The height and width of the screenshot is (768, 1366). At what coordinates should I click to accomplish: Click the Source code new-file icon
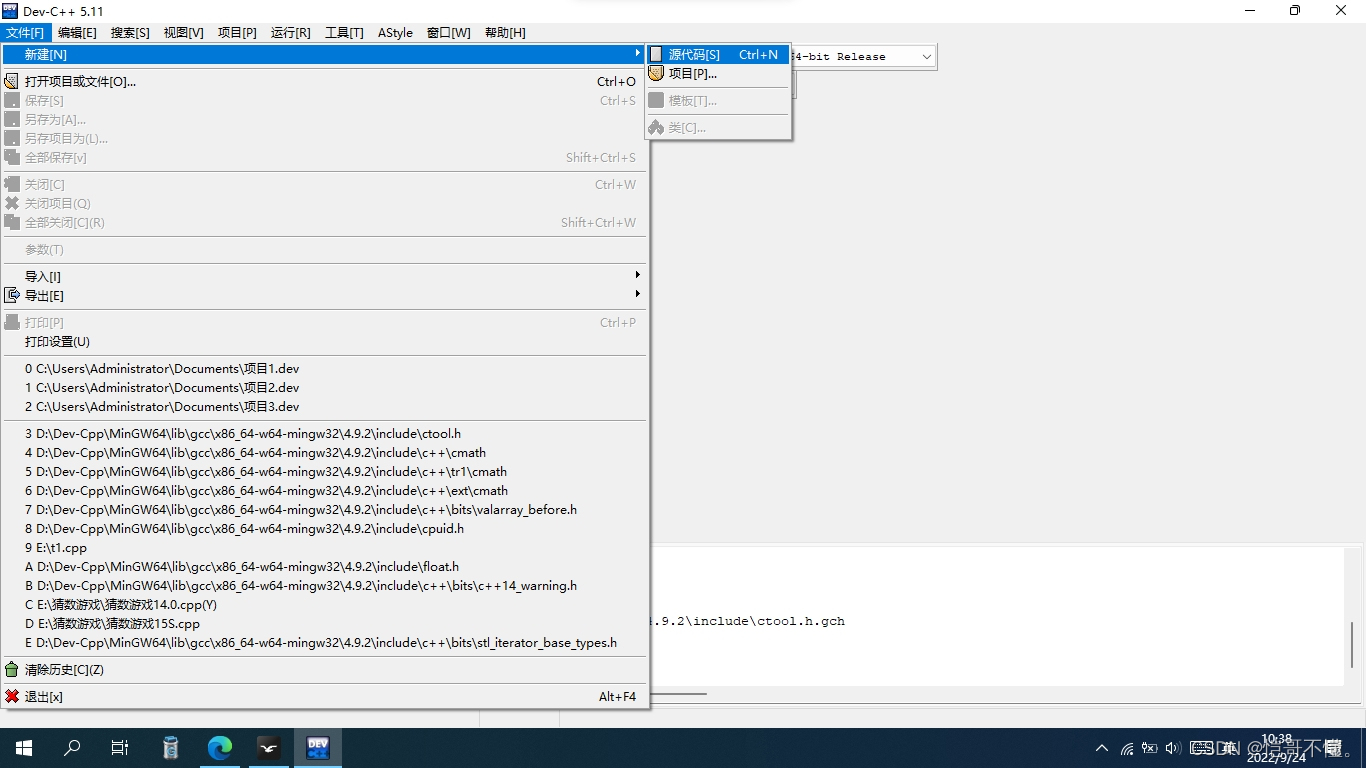tap(656, 54)
